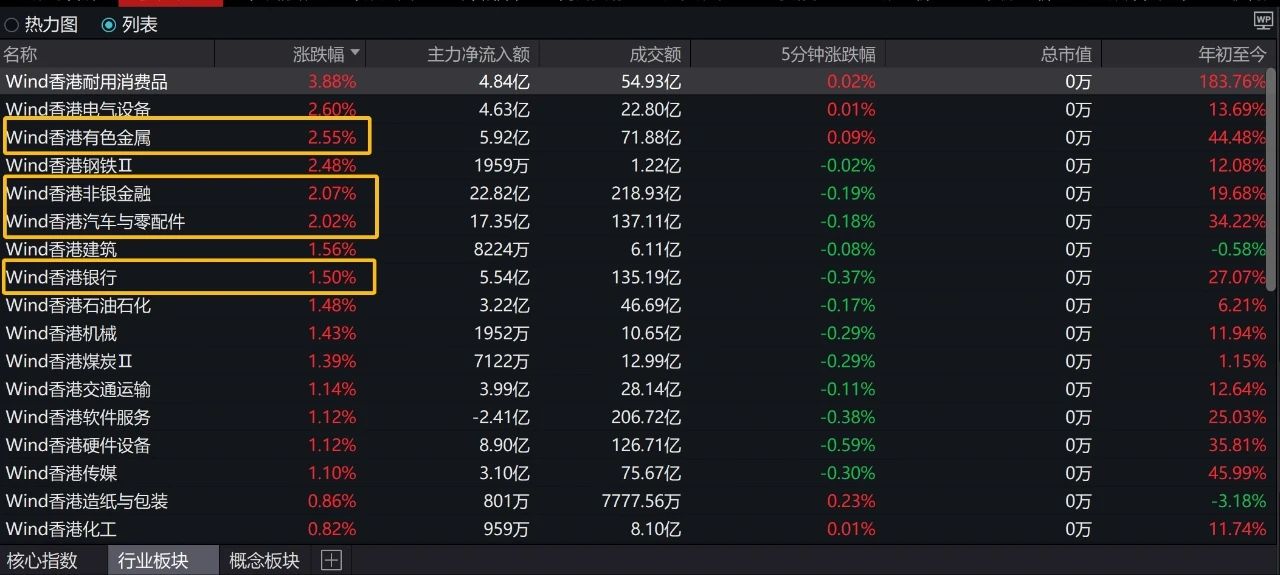
Task: Select row Wind香港交通运输
Action: tap(634, 390)
